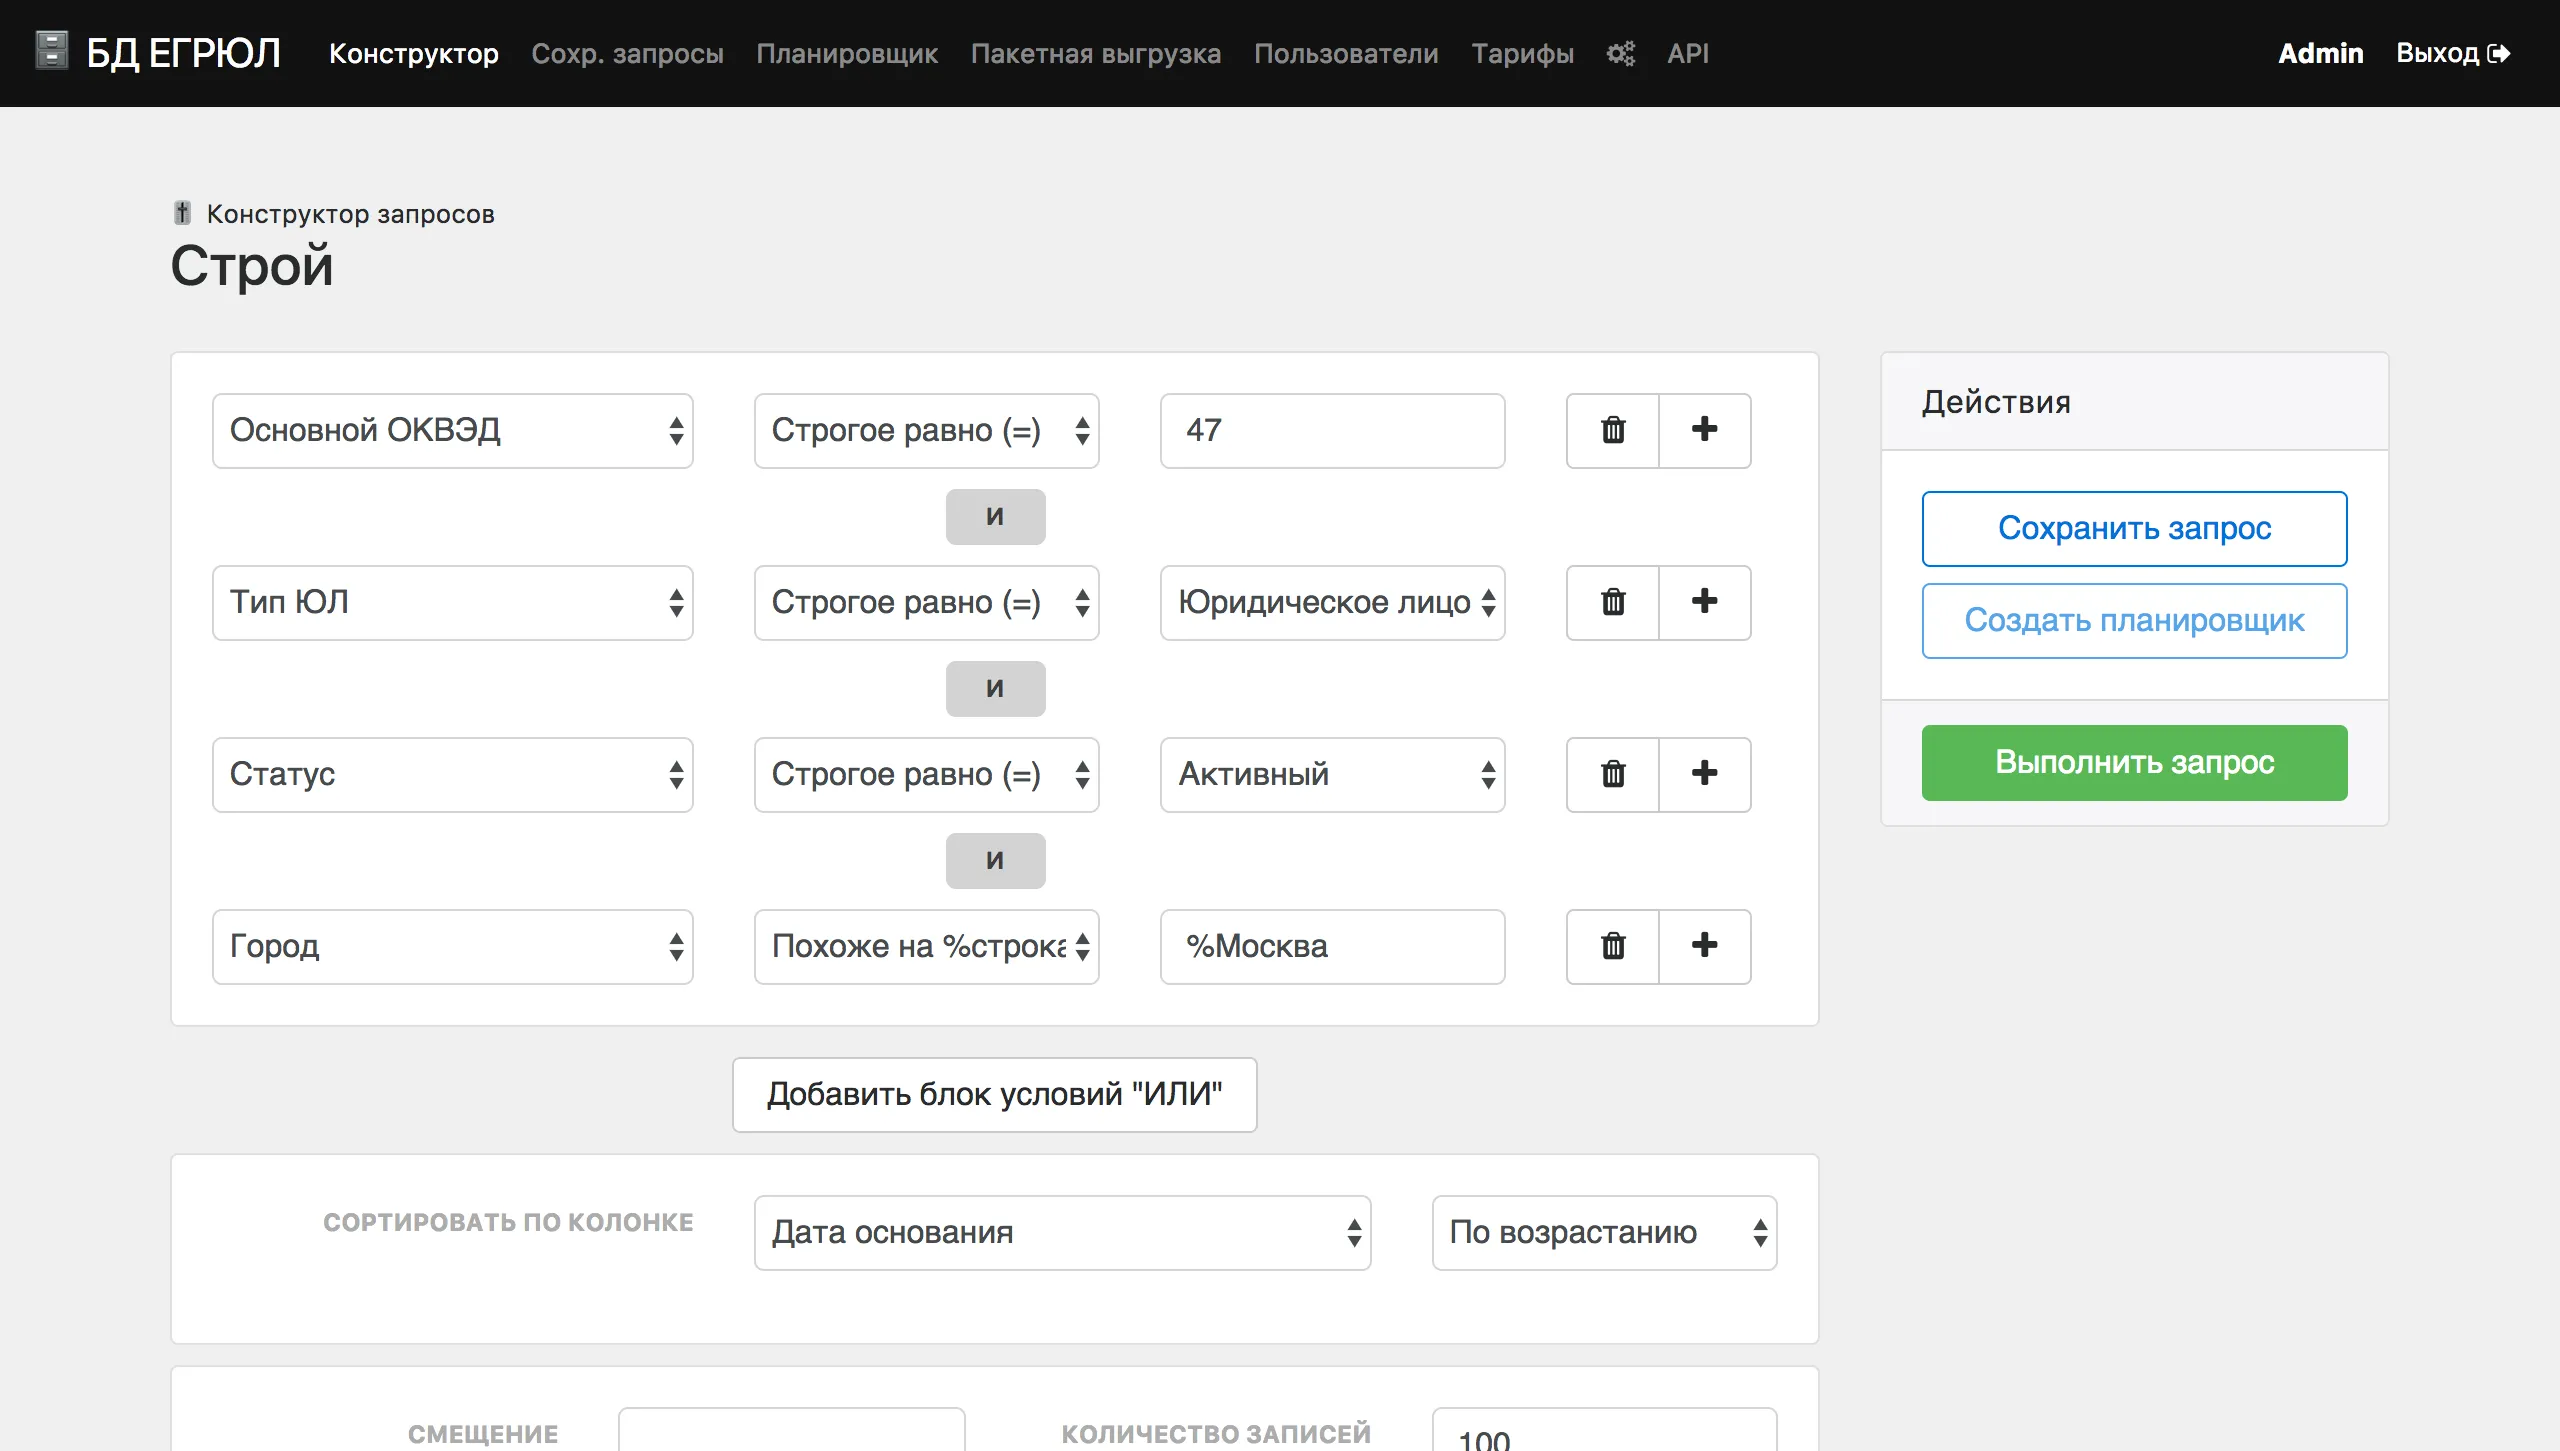Viewport: 2560px width, 1451px height.
Task: Toggle the И operator between Тип ЮЛ and Статус
Action: coord(995,688)
